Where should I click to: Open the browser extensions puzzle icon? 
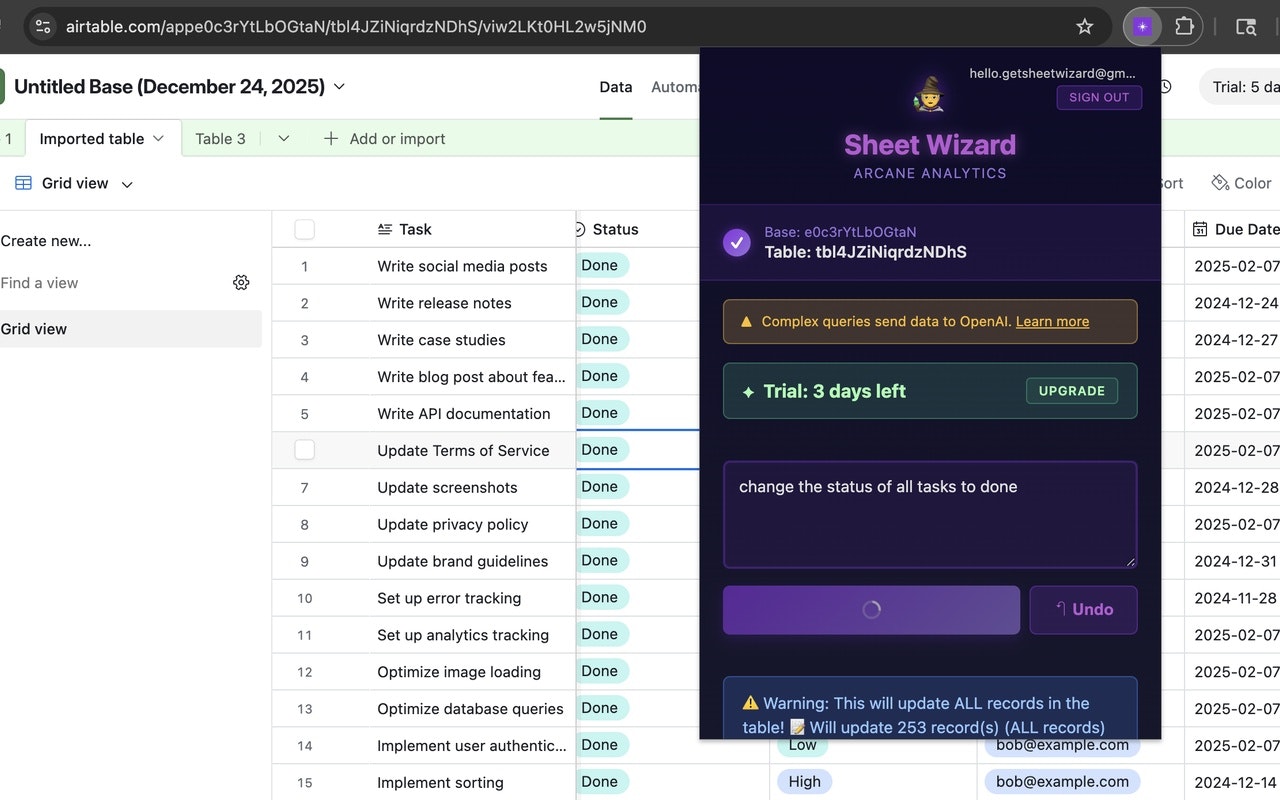(1186, 26)
